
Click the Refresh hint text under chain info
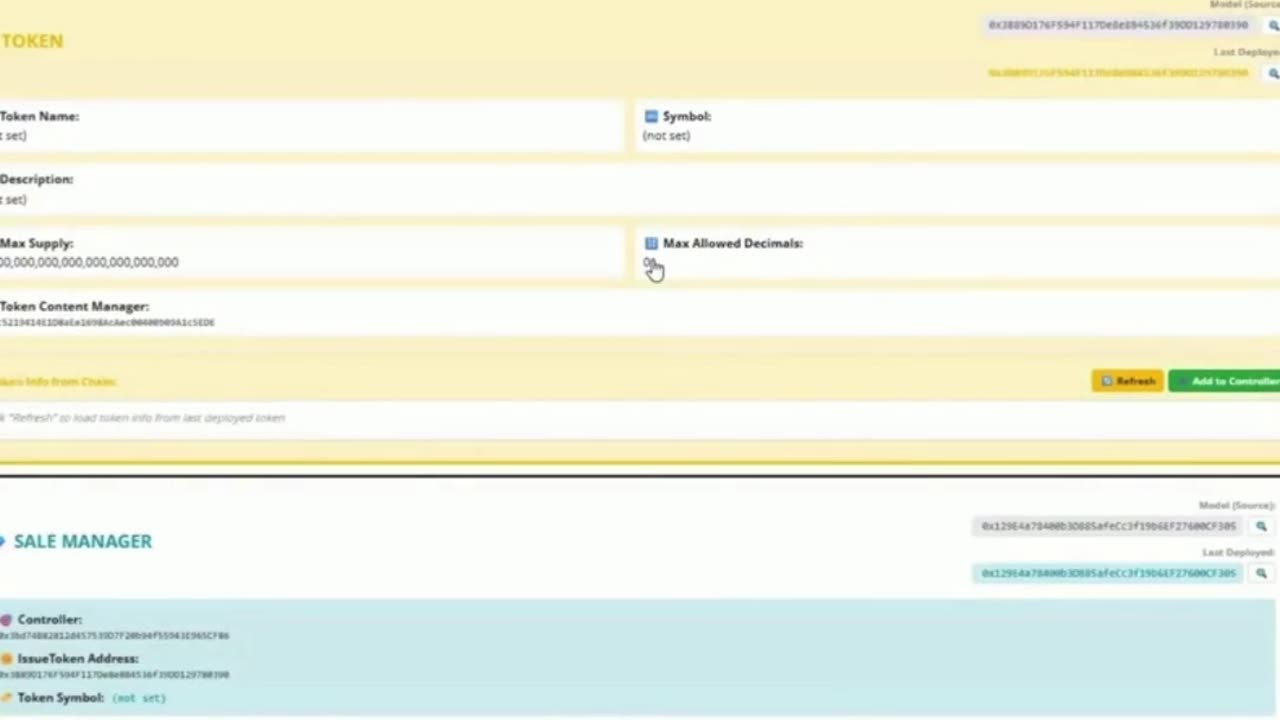point(142,418)
